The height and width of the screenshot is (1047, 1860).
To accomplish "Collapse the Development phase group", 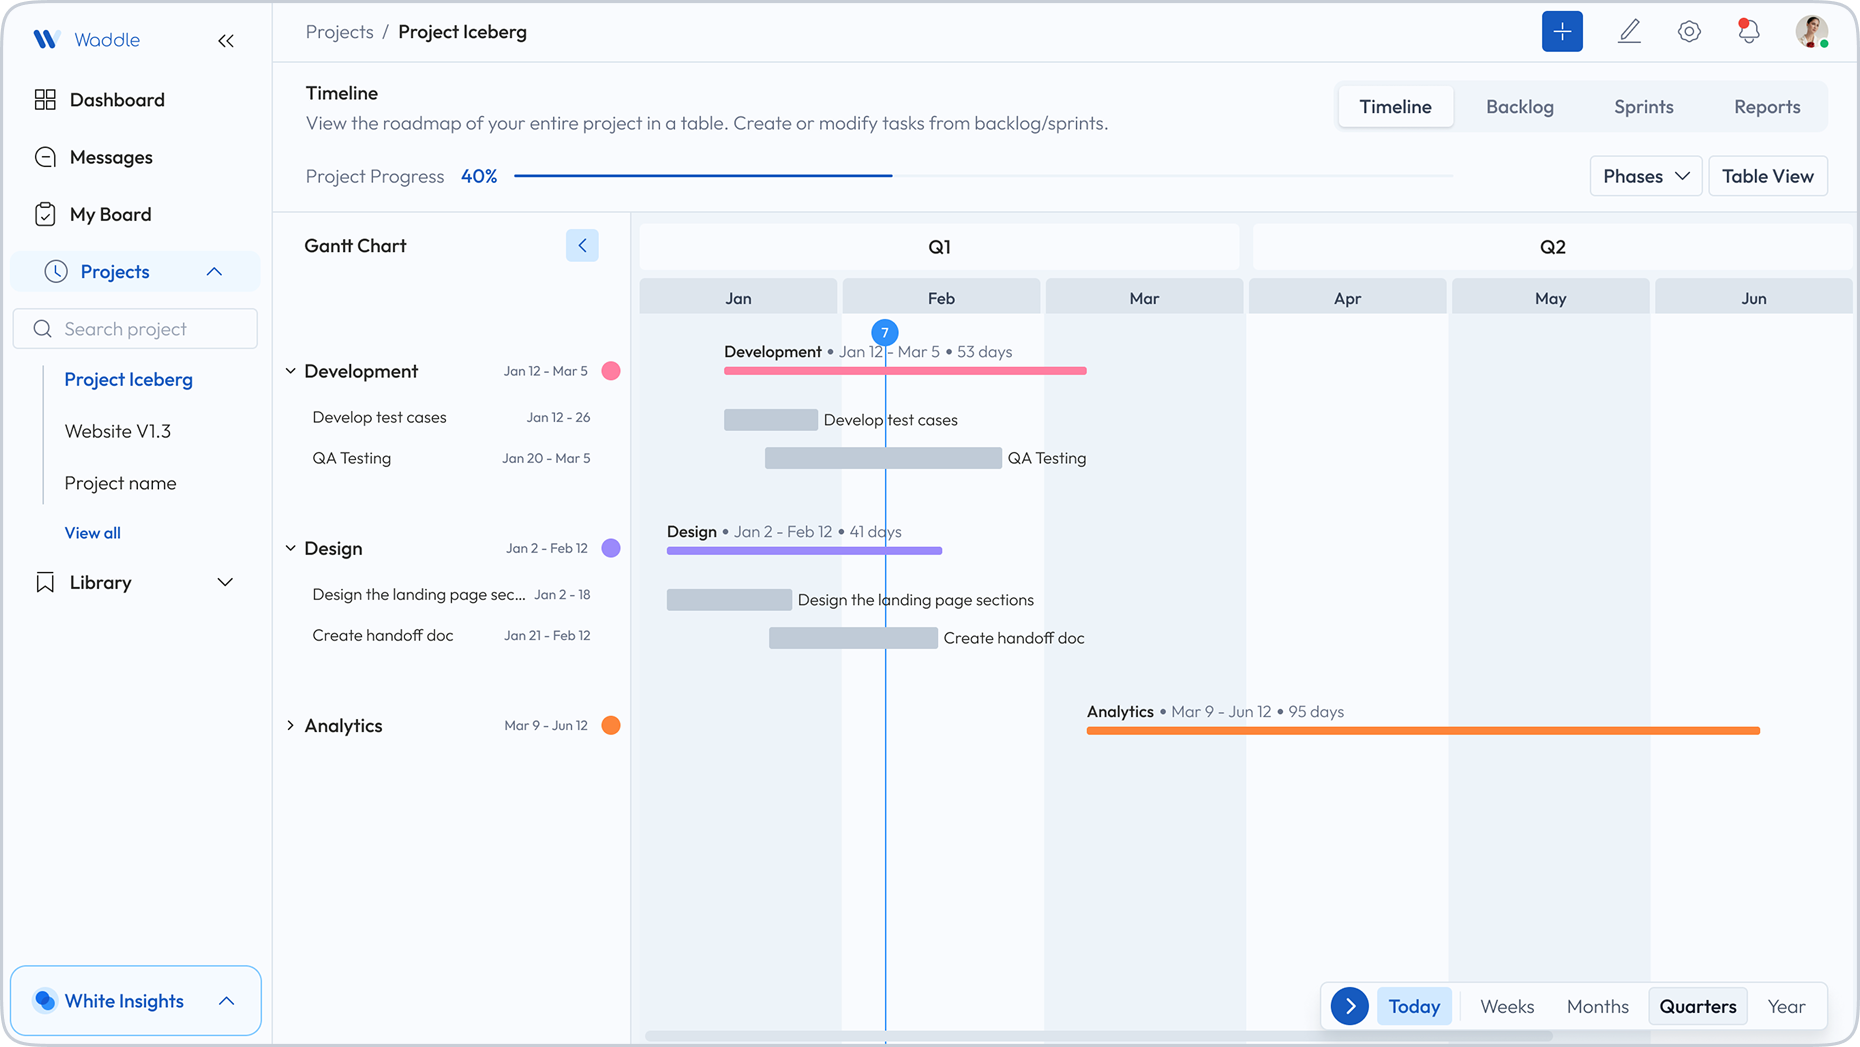I will pyautogui.click(x=291, y=371).
